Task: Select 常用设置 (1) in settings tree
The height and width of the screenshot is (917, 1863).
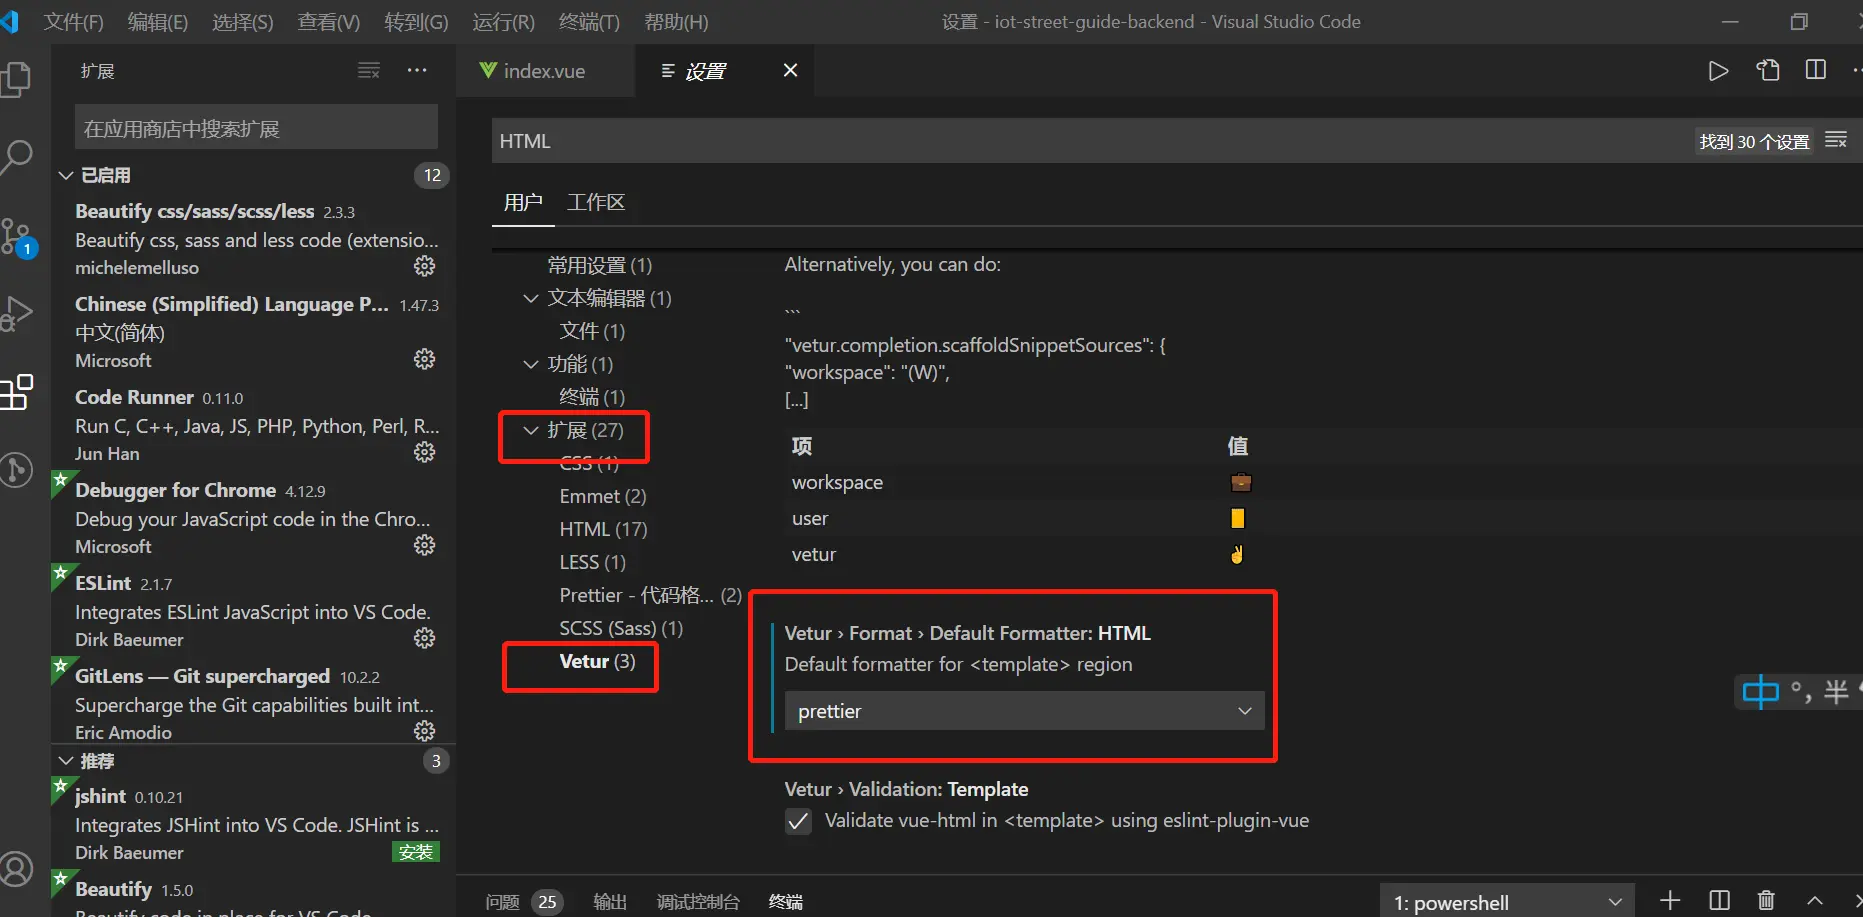Action: tap(600, 265)
